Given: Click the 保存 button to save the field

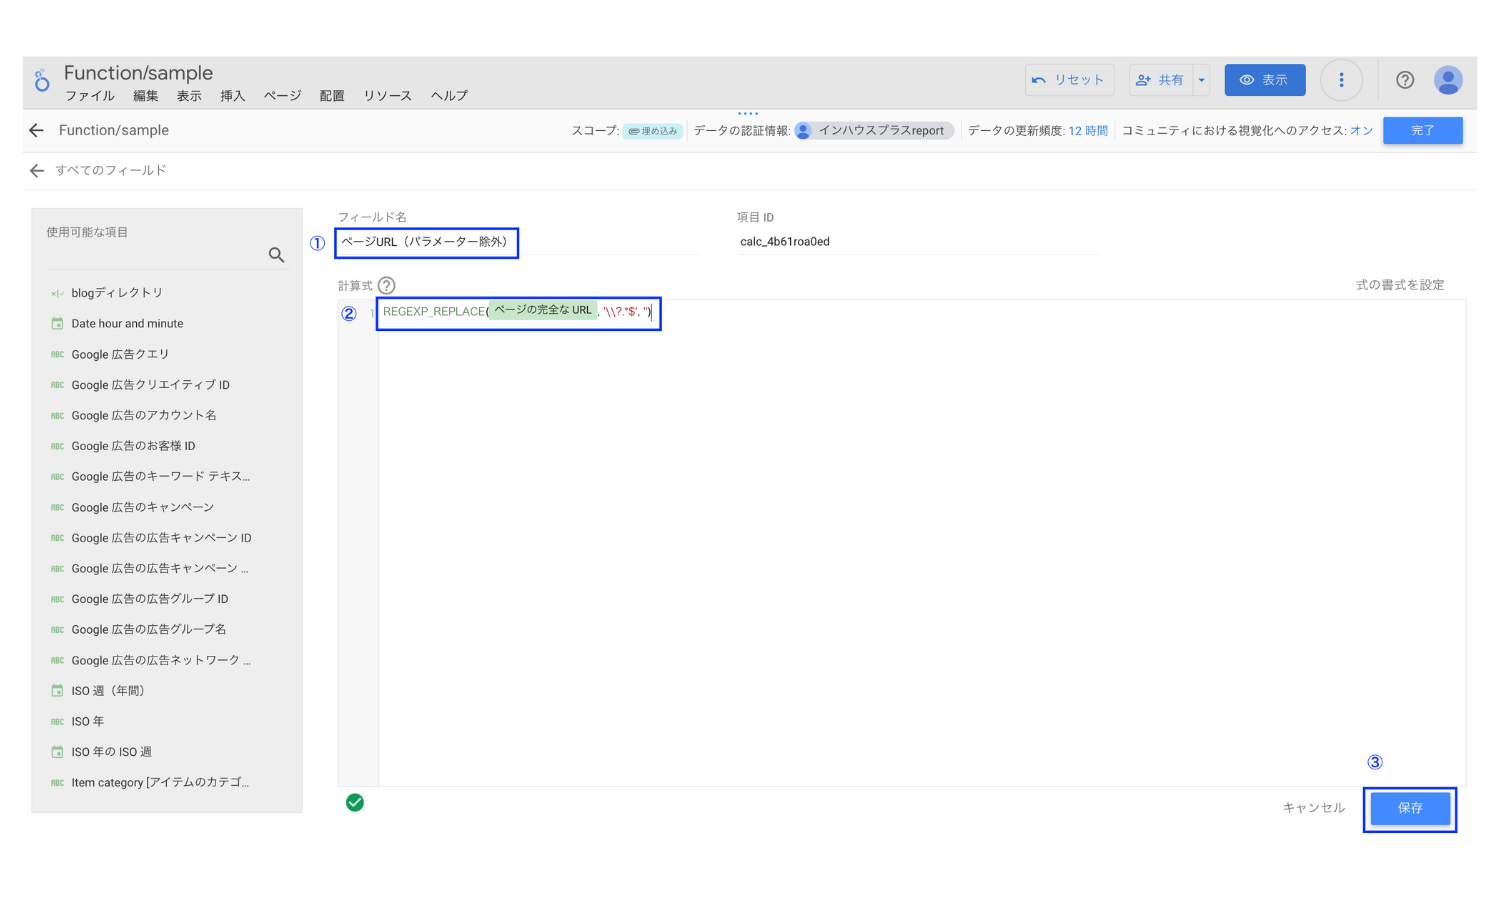Looking at the screenshot, I should click(x=1410, y=808).
